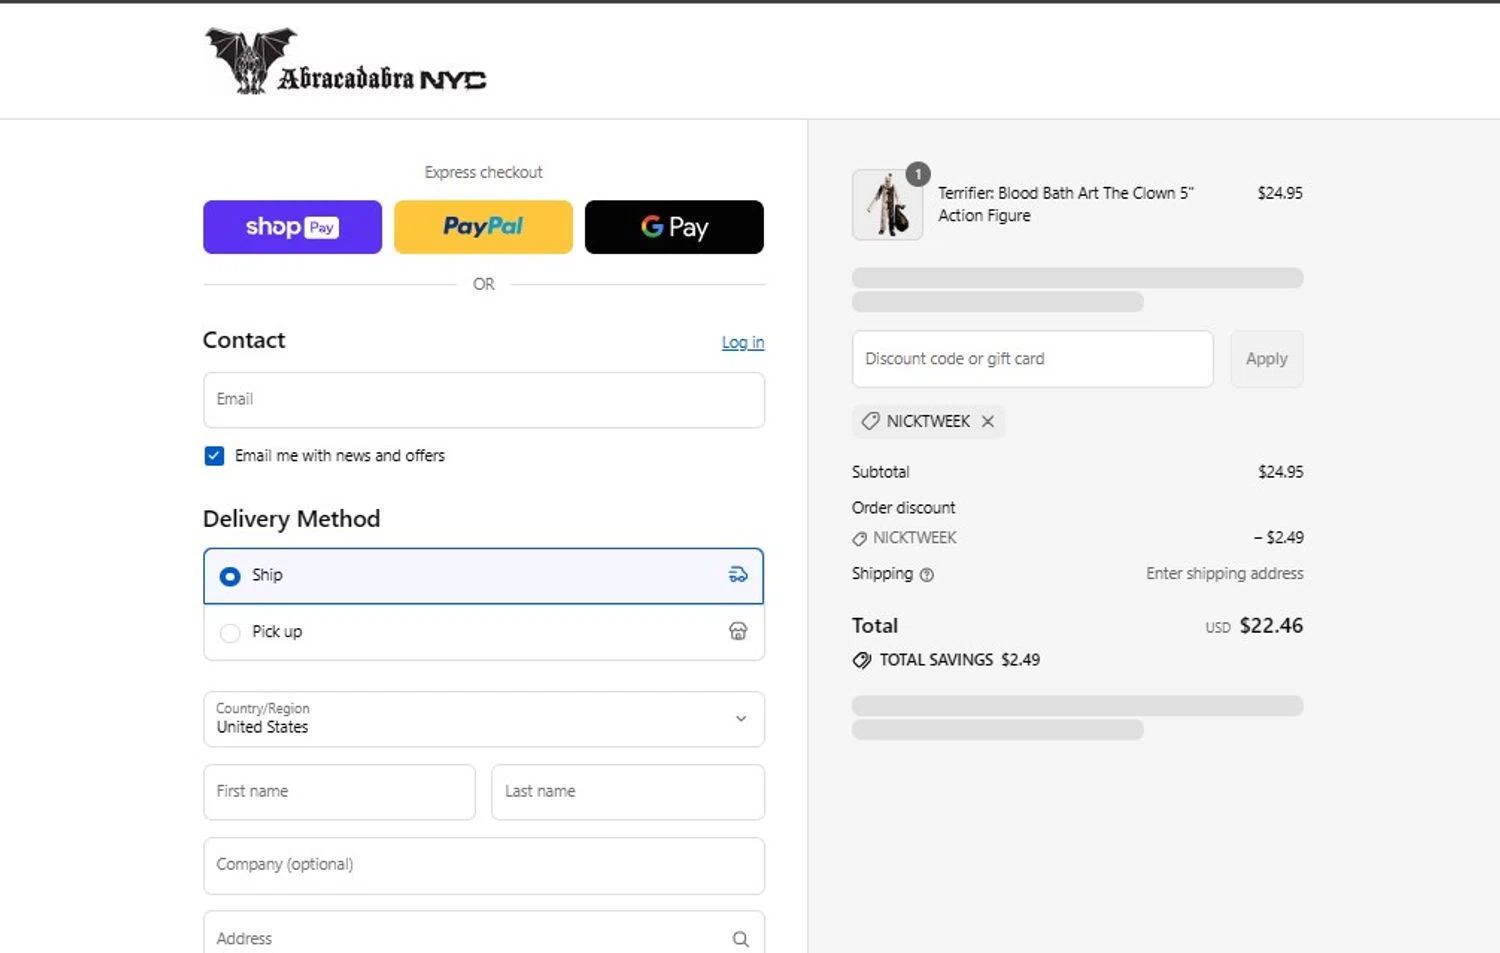Screen dimensions: 1500x953
Task: Click the tag icon on NICKTWEEK chip
Action: point(870,421)
